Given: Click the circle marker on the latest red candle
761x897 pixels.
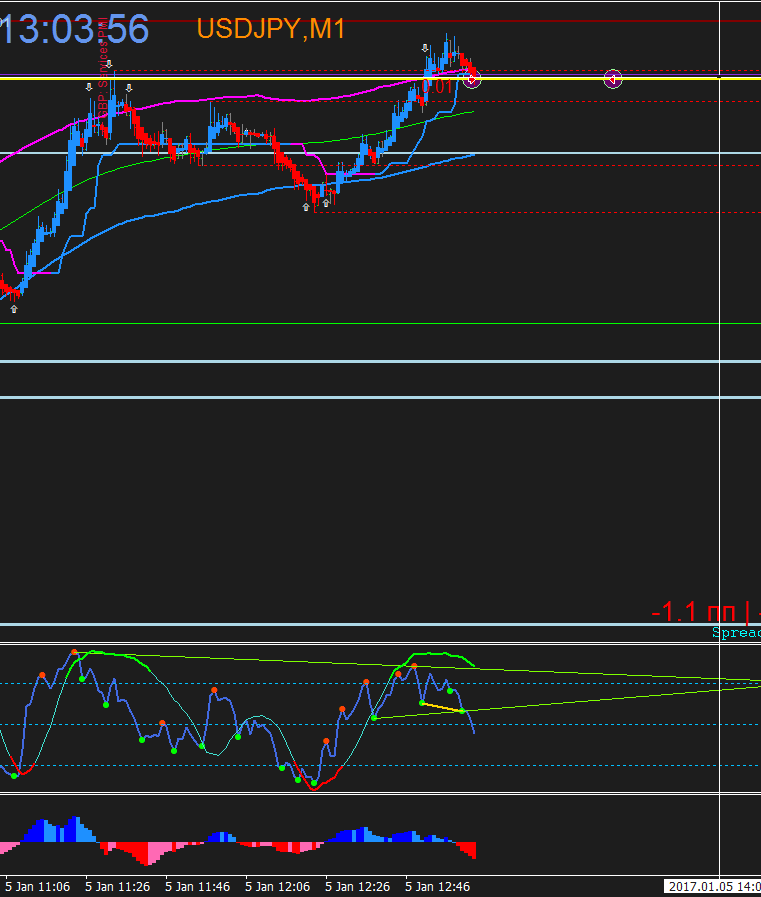Looking at the screenshot, I should pyautogui.click(x=471, y=79).
